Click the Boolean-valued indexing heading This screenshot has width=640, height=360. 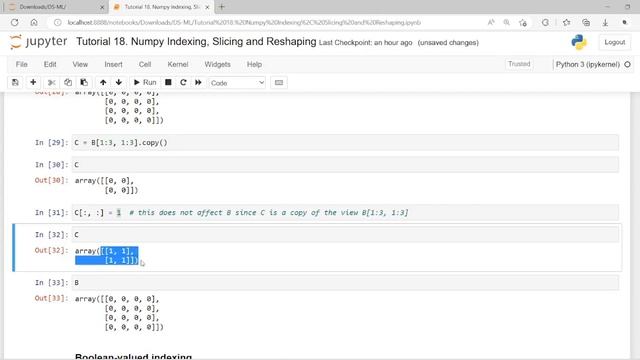[133, 356]
